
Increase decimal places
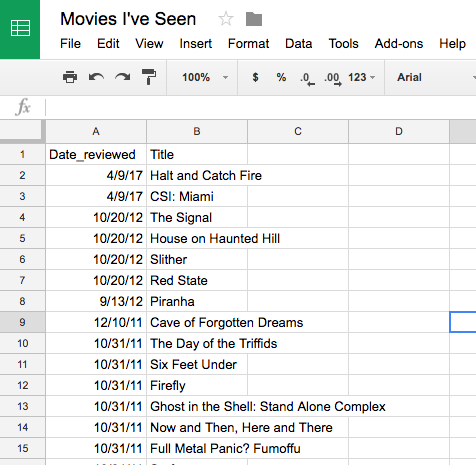point(333,79)
